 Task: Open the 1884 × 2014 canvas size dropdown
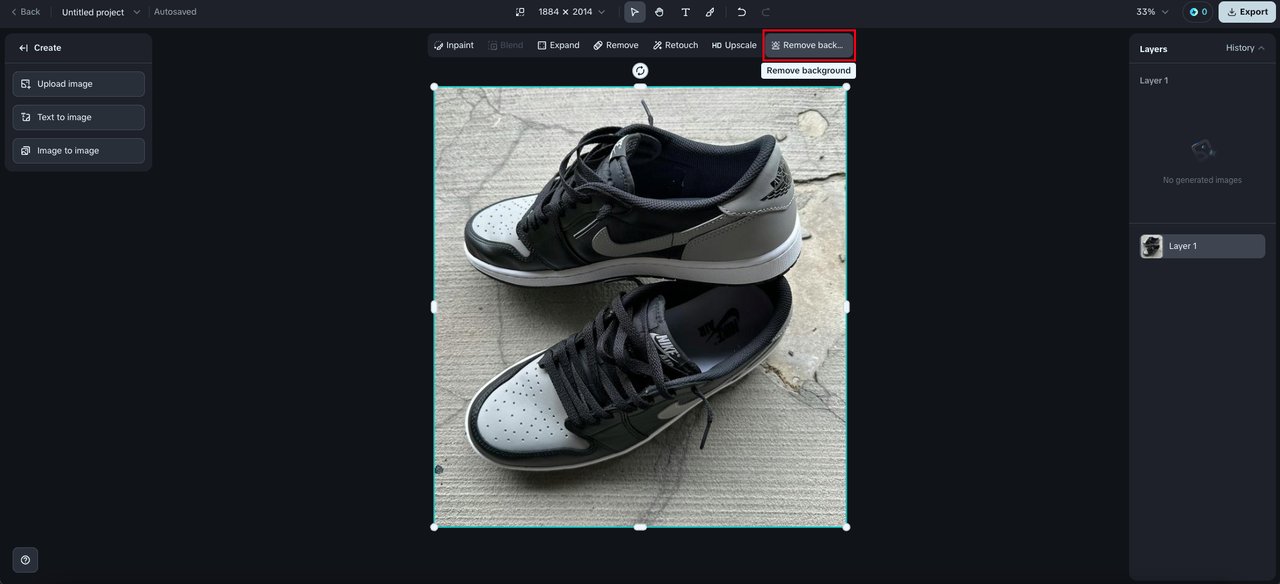click(571, 12)
